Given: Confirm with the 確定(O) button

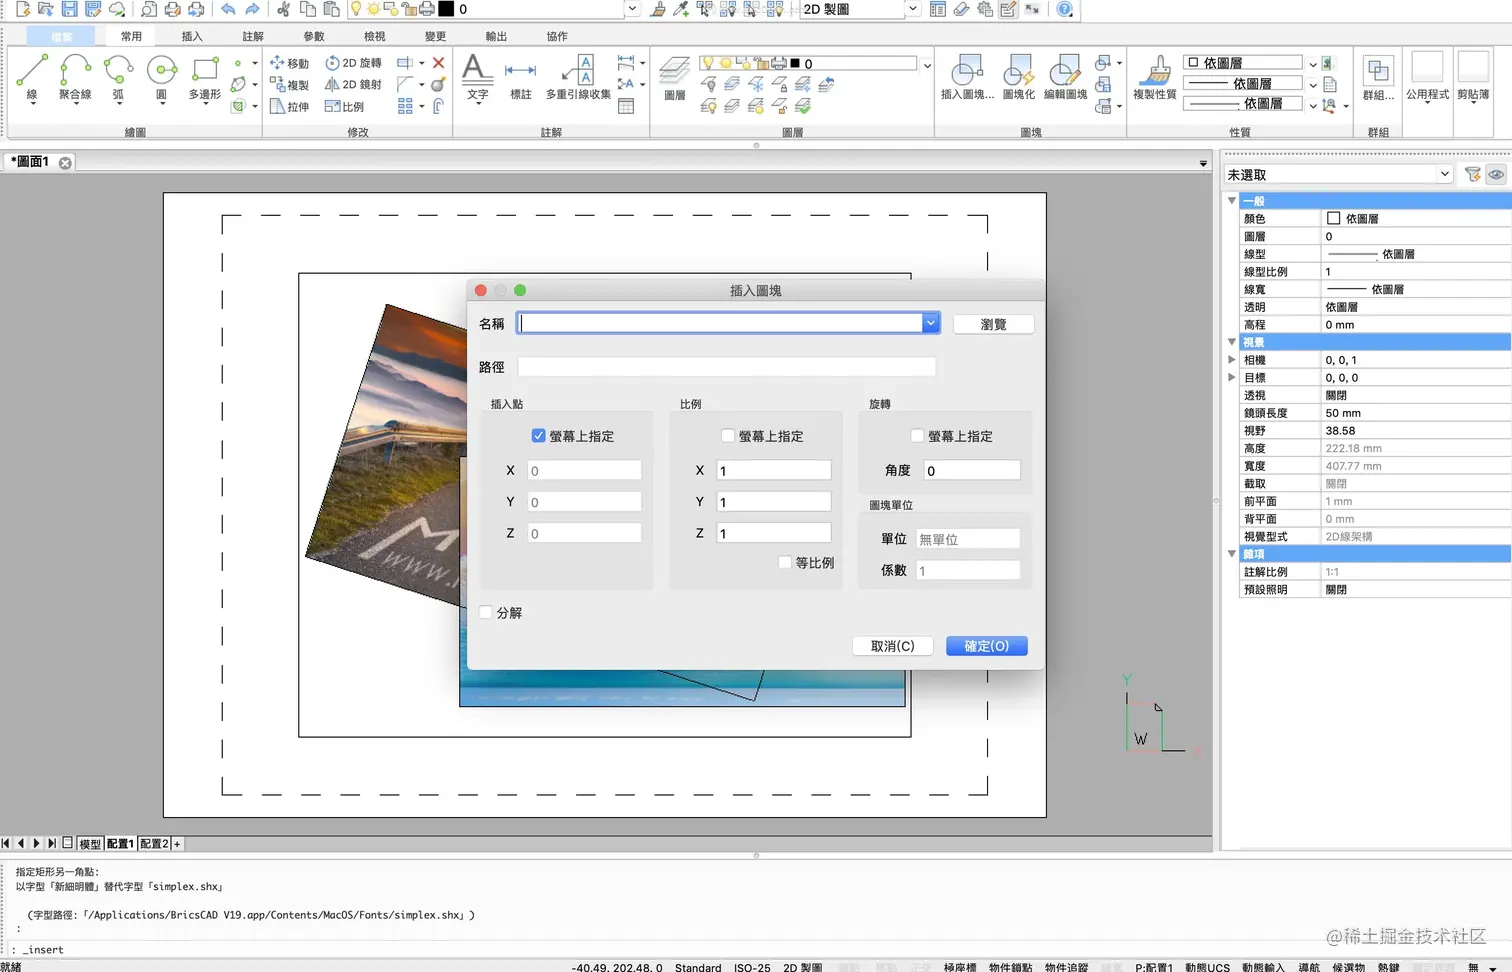Looking at the screenshot, I should pyautogui.click(x=986, y=646).
